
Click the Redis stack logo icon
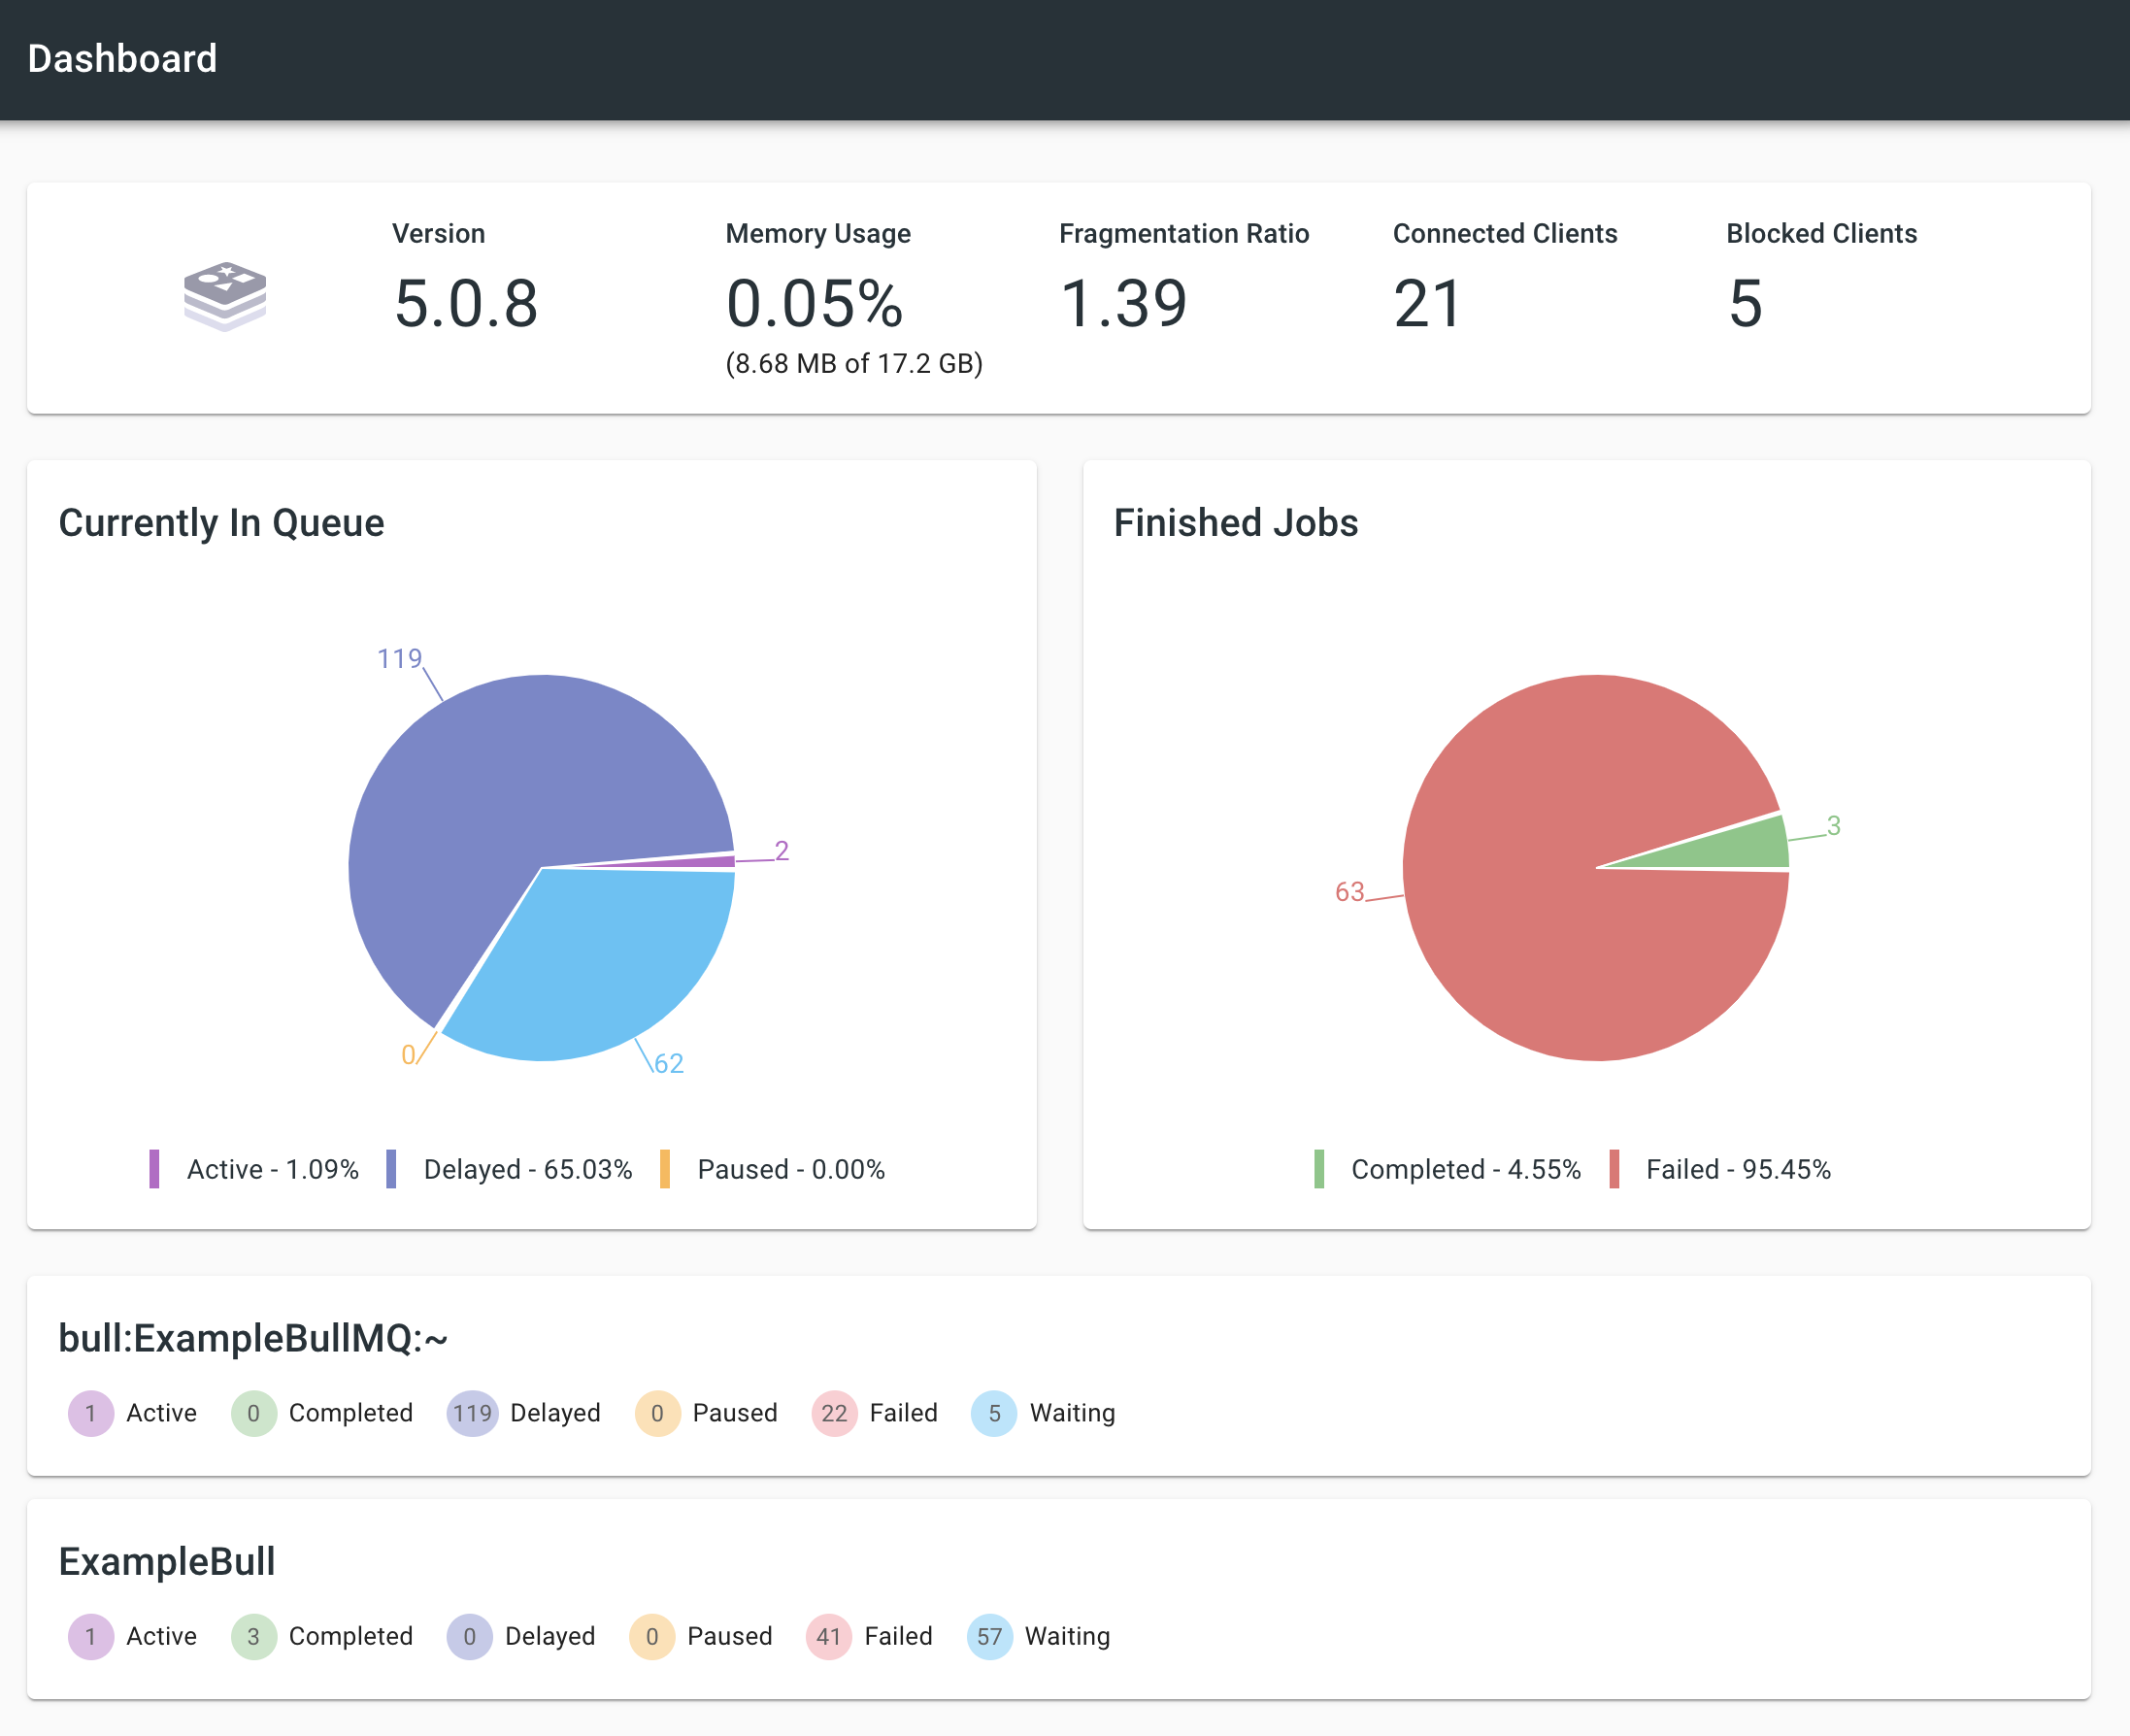[x=225, y=296]
